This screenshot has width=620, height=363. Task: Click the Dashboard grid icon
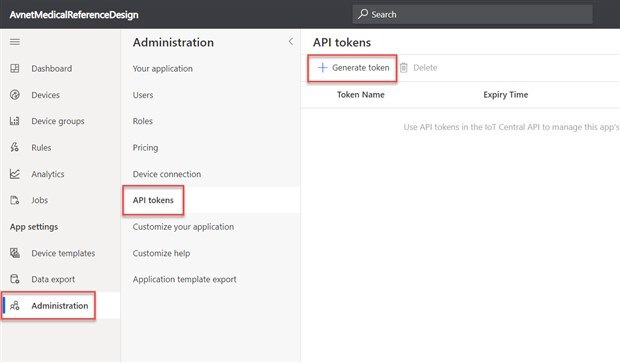(x=15, y=68)
